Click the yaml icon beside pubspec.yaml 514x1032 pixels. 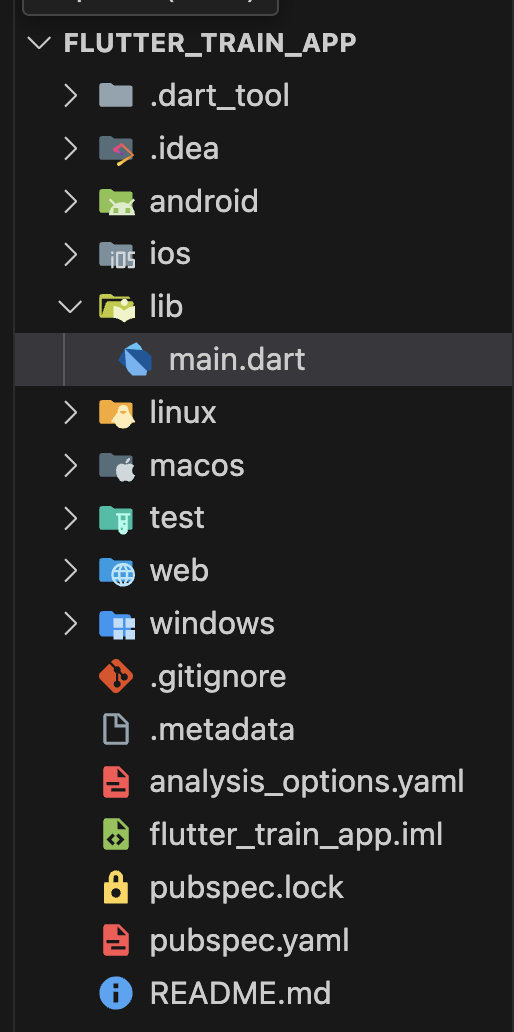pos(116,940)
